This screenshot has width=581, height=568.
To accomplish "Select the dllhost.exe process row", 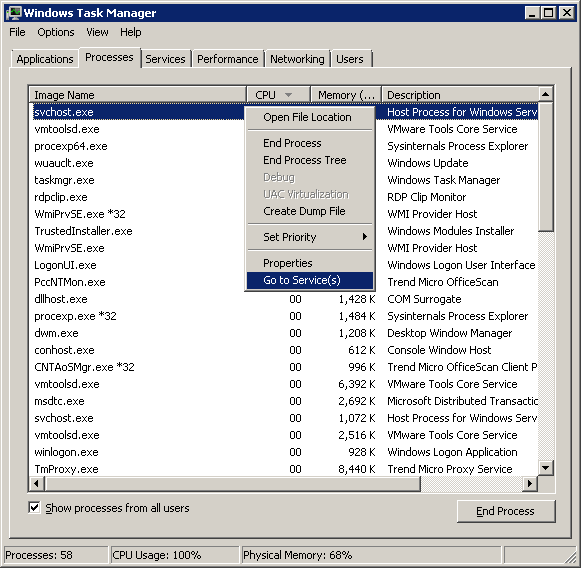I will pos(283,299).
